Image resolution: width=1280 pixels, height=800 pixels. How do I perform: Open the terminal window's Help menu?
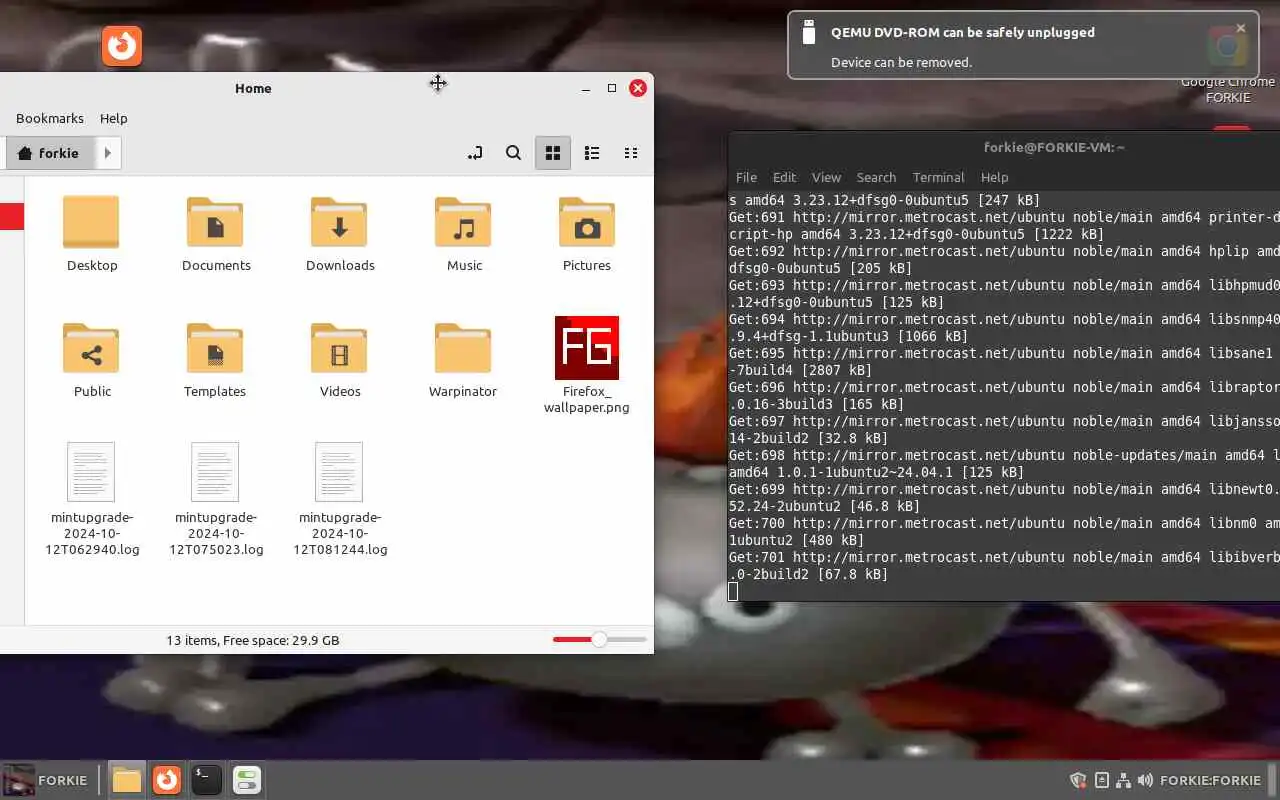click(994, 177)
